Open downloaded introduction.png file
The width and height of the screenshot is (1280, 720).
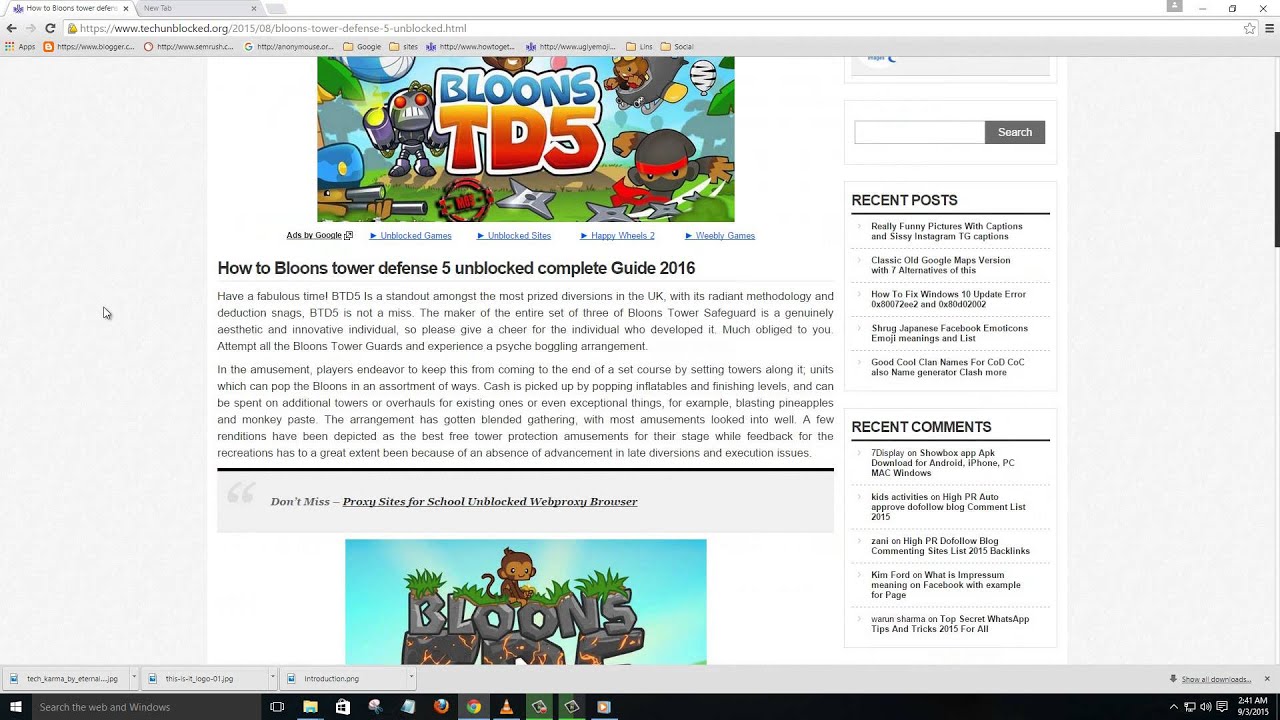tap(342, 678)
